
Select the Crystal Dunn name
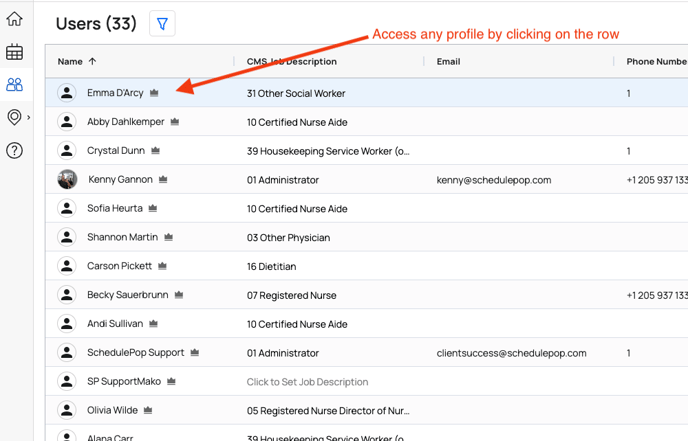[x=116, y=151]
